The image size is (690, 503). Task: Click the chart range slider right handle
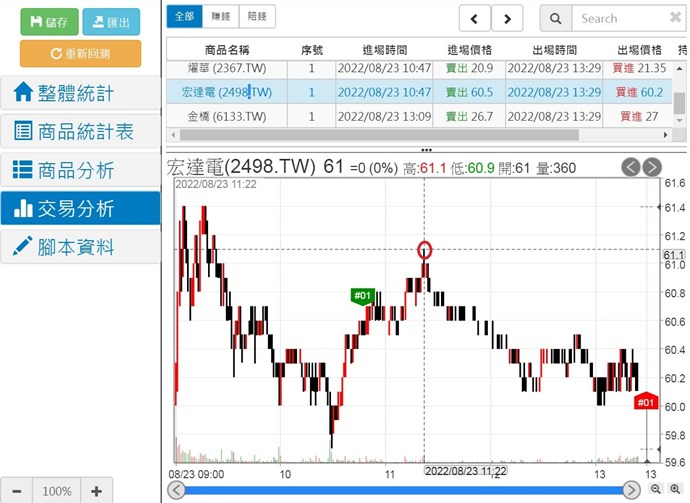(x=631, y=490)
